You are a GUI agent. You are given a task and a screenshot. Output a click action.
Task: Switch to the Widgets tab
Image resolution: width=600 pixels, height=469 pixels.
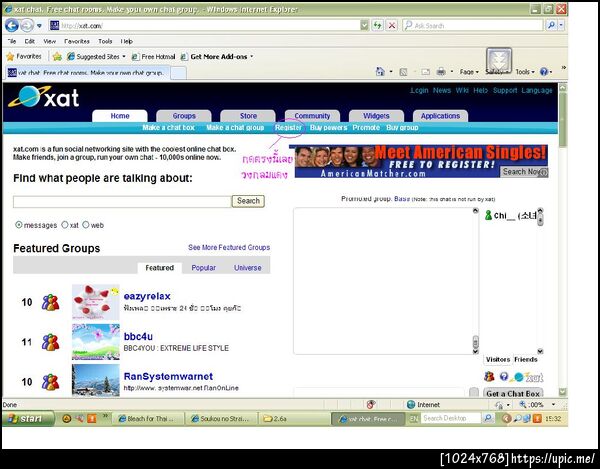pos(376,116)
